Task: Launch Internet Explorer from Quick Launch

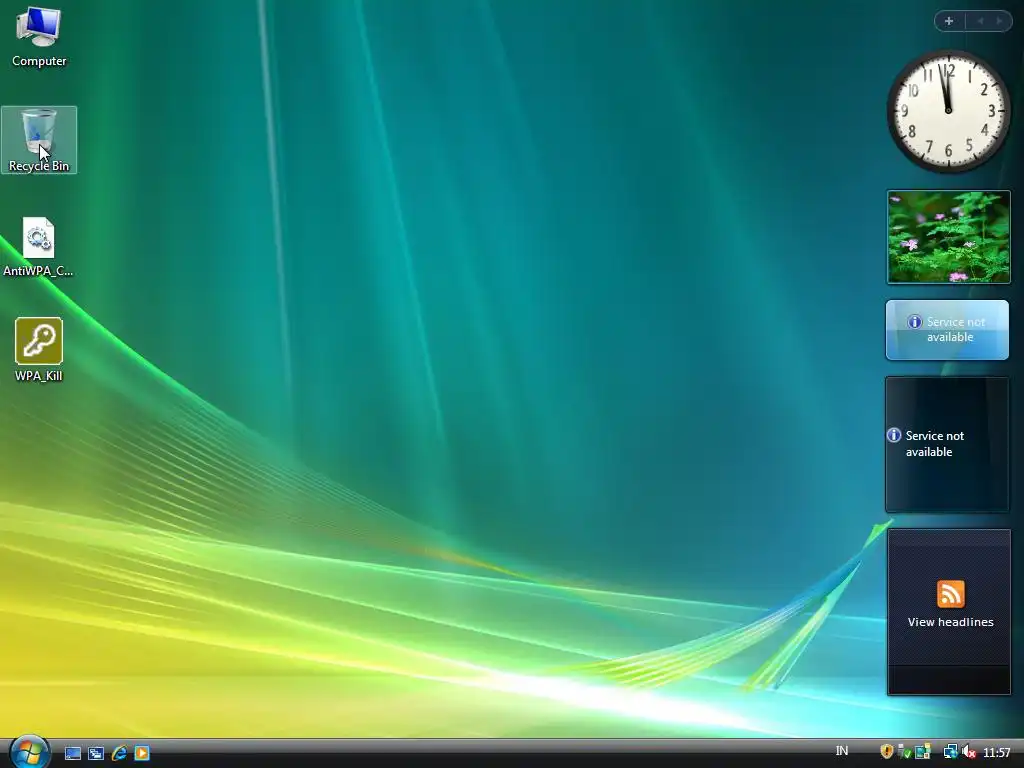Action: pos(119,753)
